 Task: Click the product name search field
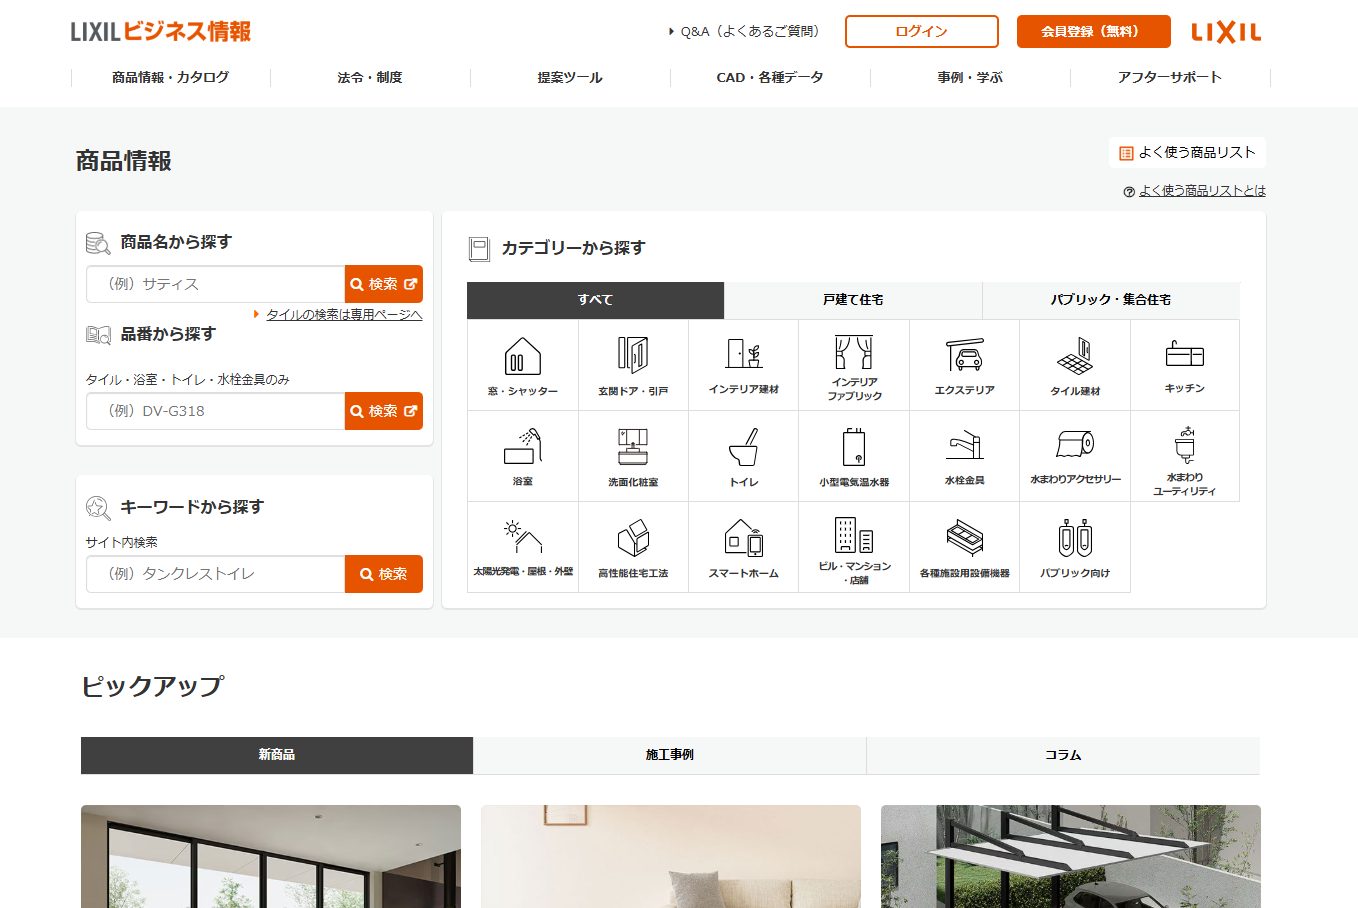216,284
